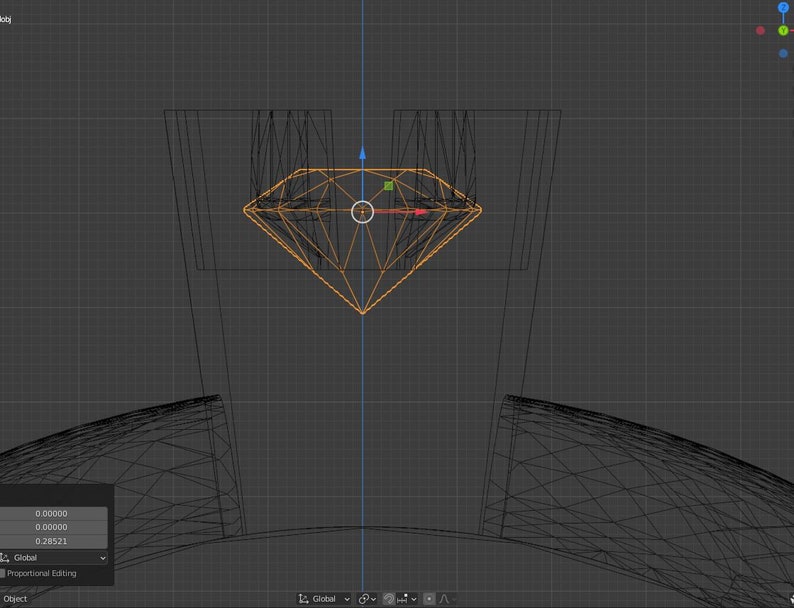Screen dimensions: 794x608
Task: Click the white circle free-move gizmo center
Action: 363,212
